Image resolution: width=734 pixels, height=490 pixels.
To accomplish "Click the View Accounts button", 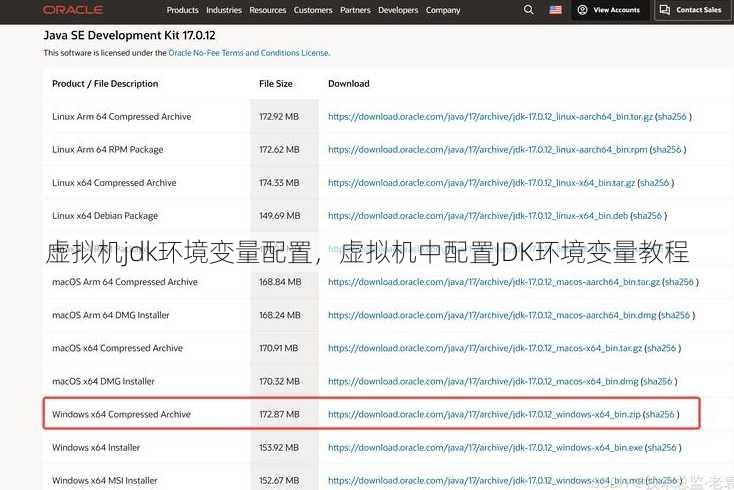I will click(x=609, y=10).
